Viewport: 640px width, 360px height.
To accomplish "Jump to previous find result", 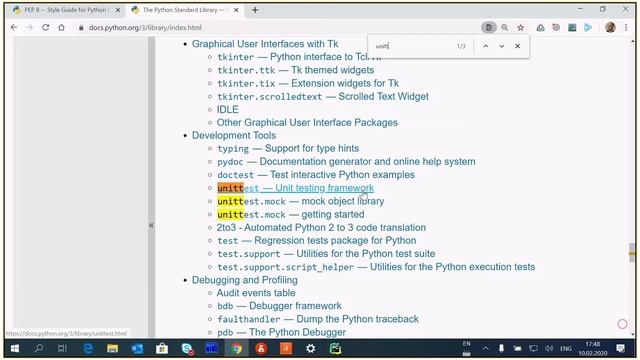I will tap(486, 46).
